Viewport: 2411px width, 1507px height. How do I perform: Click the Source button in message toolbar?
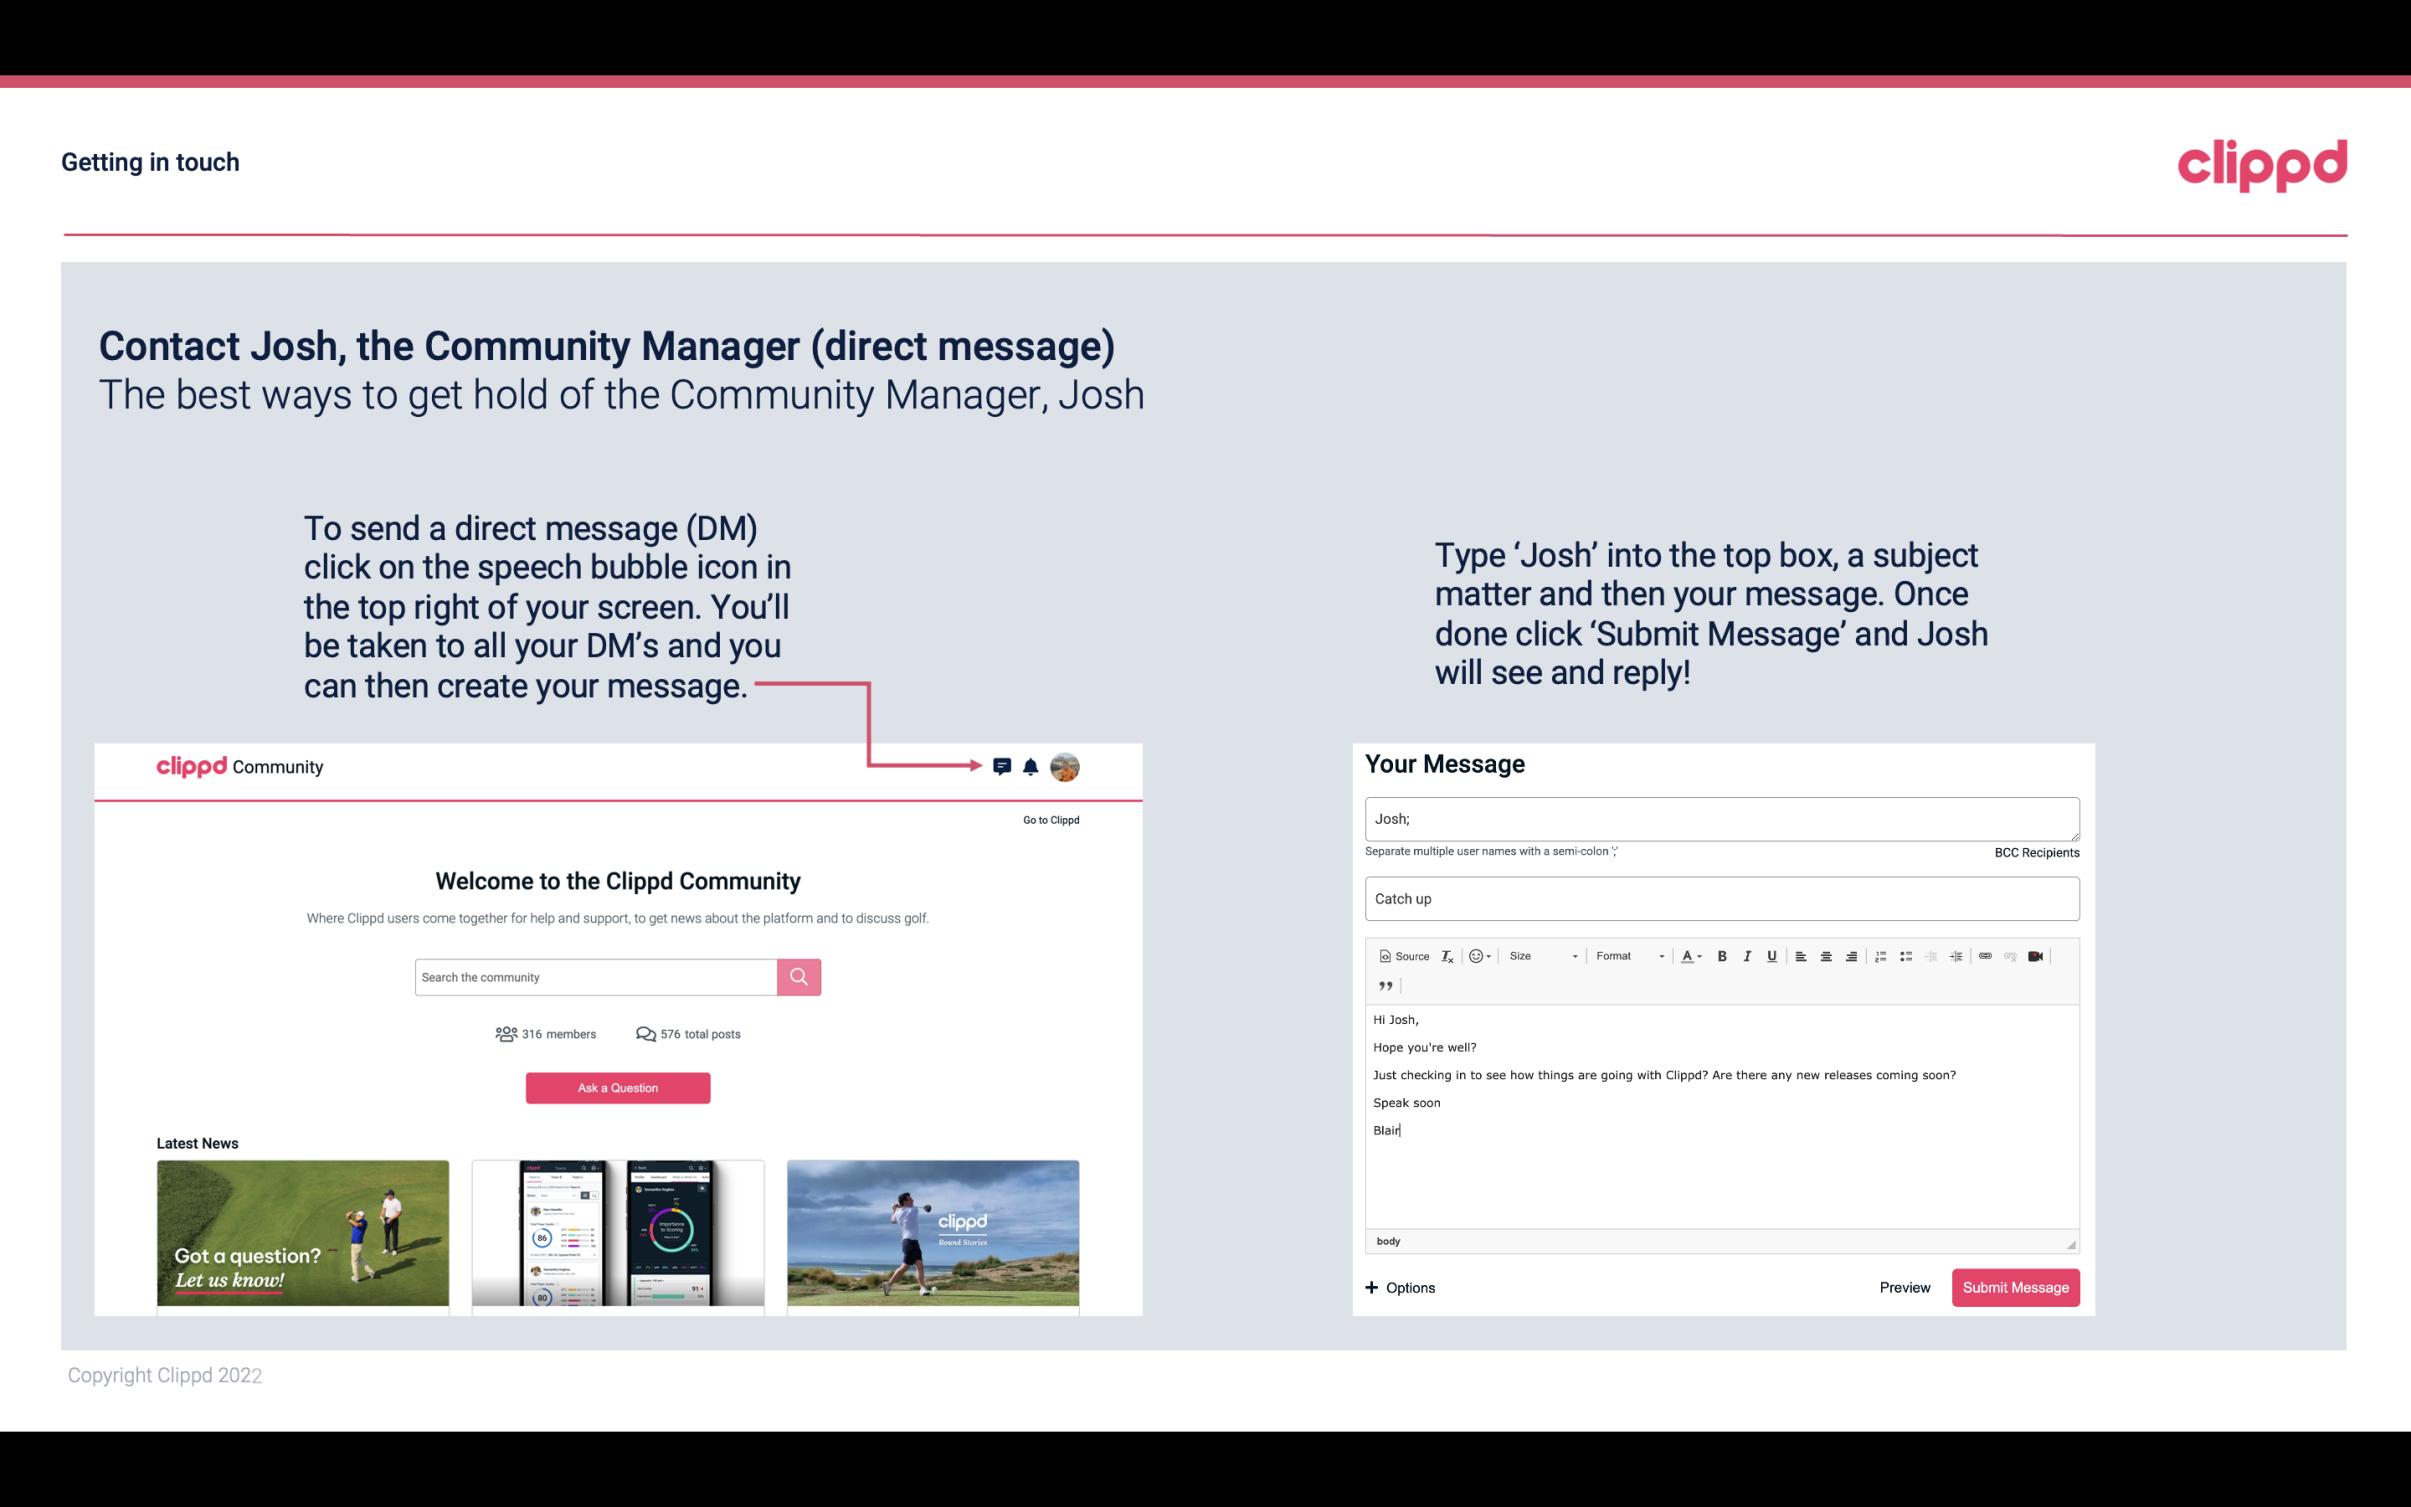click(x=1403, y=955)
